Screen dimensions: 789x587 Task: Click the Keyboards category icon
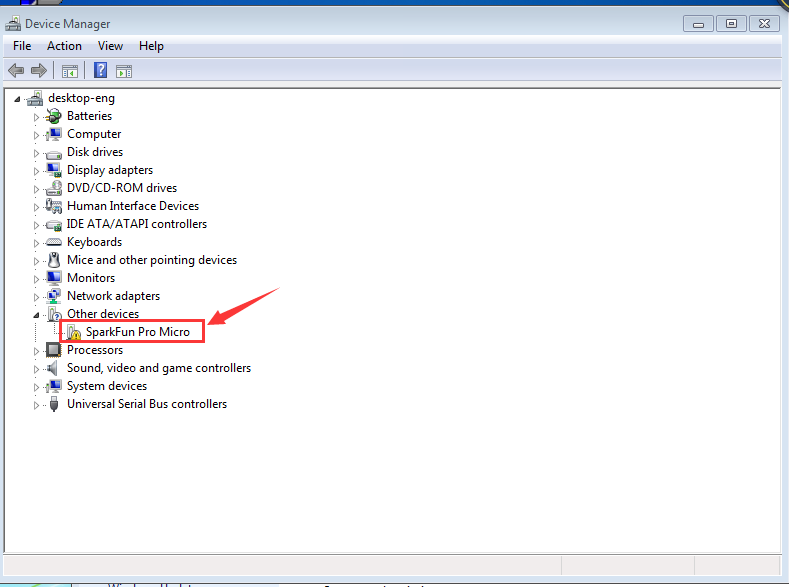click(53, 242)
